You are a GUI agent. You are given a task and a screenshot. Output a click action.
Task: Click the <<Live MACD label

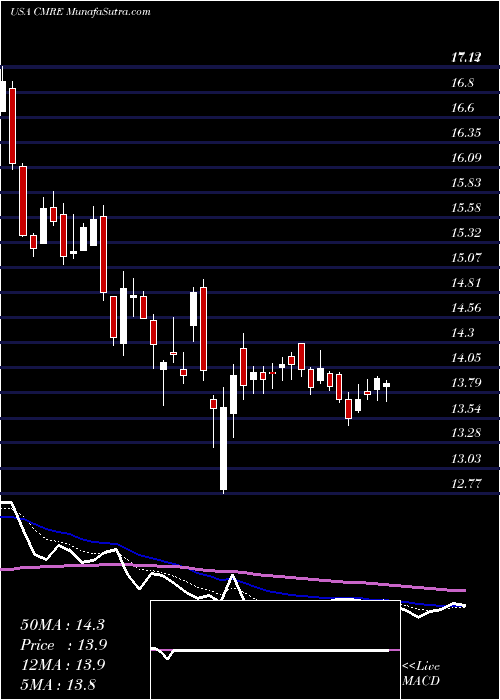pyautogui.click(x=421, y=673)
